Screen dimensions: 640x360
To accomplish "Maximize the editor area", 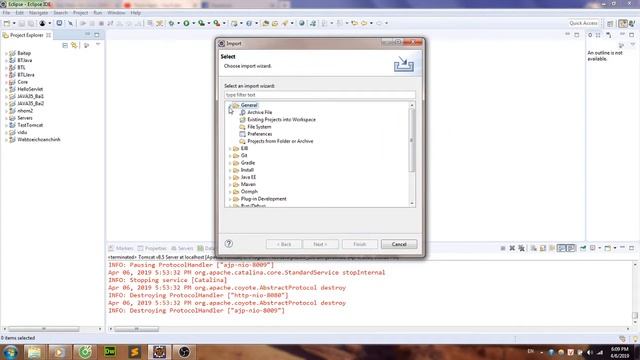I will [577, 35].
